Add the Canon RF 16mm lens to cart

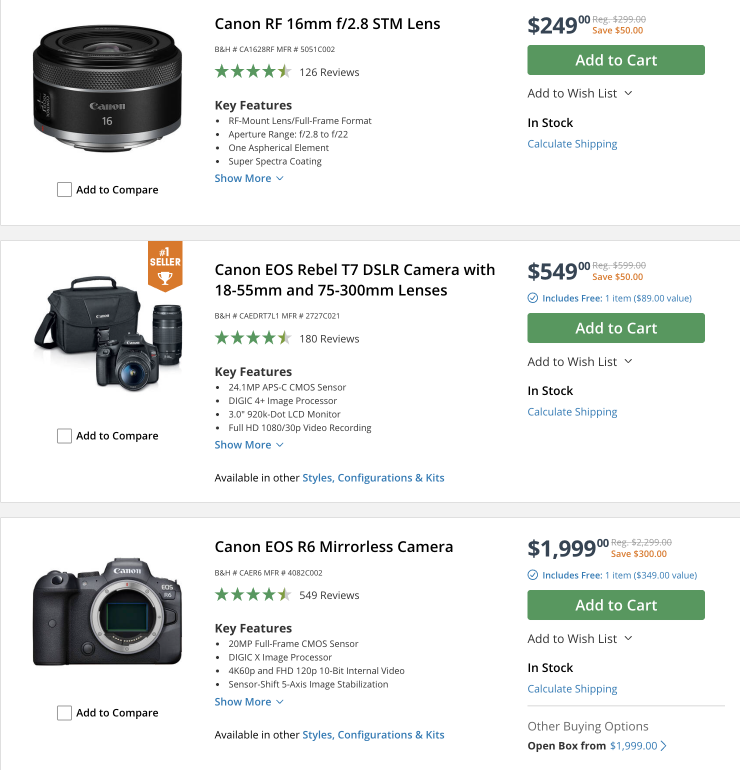point(616,60)
